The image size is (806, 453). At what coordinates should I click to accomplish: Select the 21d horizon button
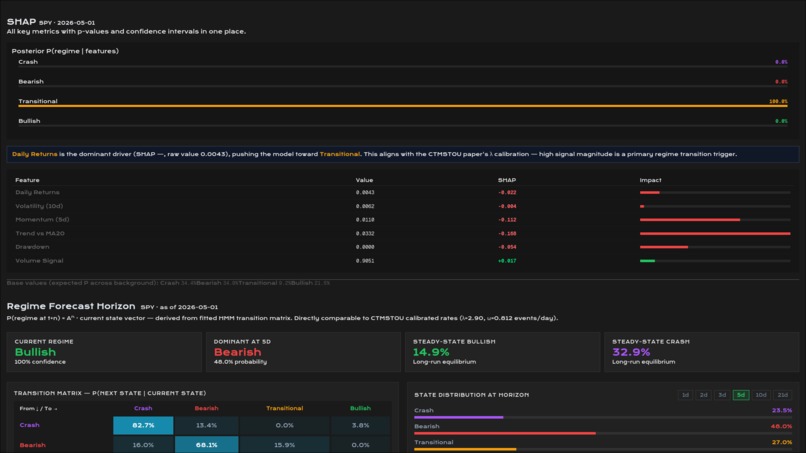tap(782, 395)
